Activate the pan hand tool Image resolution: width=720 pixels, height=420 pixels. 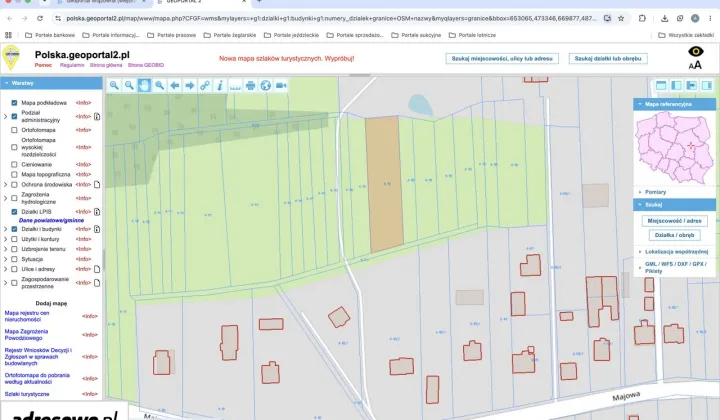pos(144,85)
